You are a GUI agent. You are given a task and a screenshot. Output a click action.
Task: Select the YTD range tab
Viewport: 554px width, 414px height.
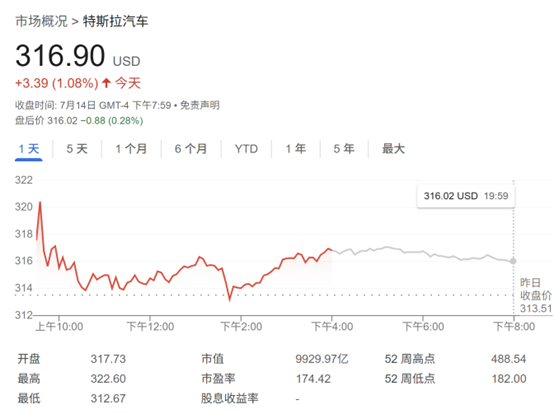point(246,149)
